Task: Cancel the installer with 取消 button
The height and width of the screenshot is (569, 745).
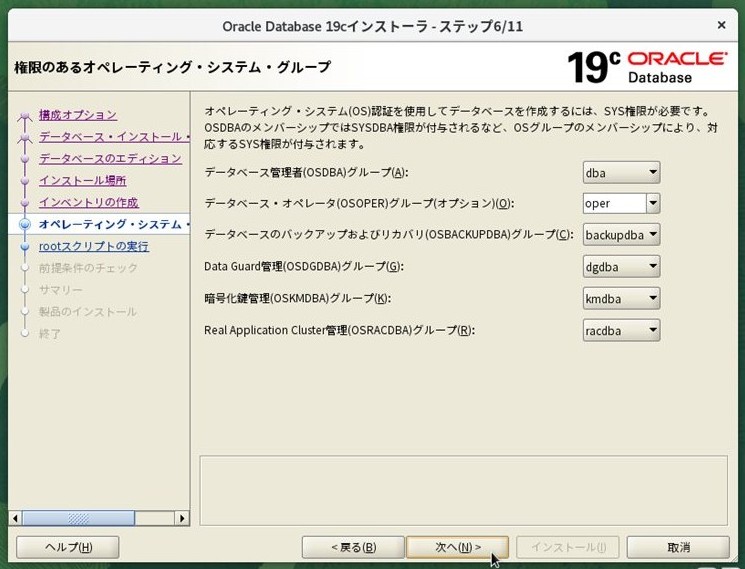Action: tap(678, 547)
